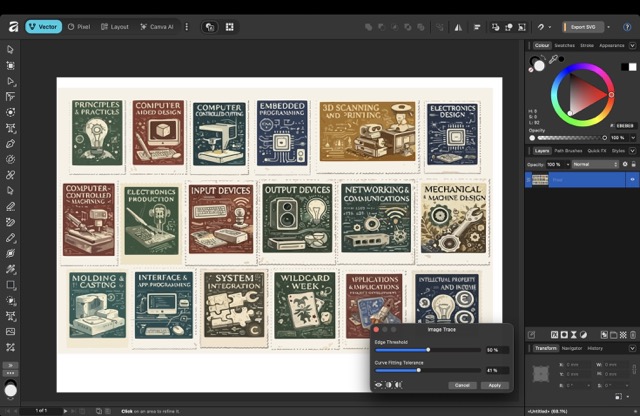Screen dimensions: 640x416
Task: Select the image layer thumbnail row
Action: point(580,180)
